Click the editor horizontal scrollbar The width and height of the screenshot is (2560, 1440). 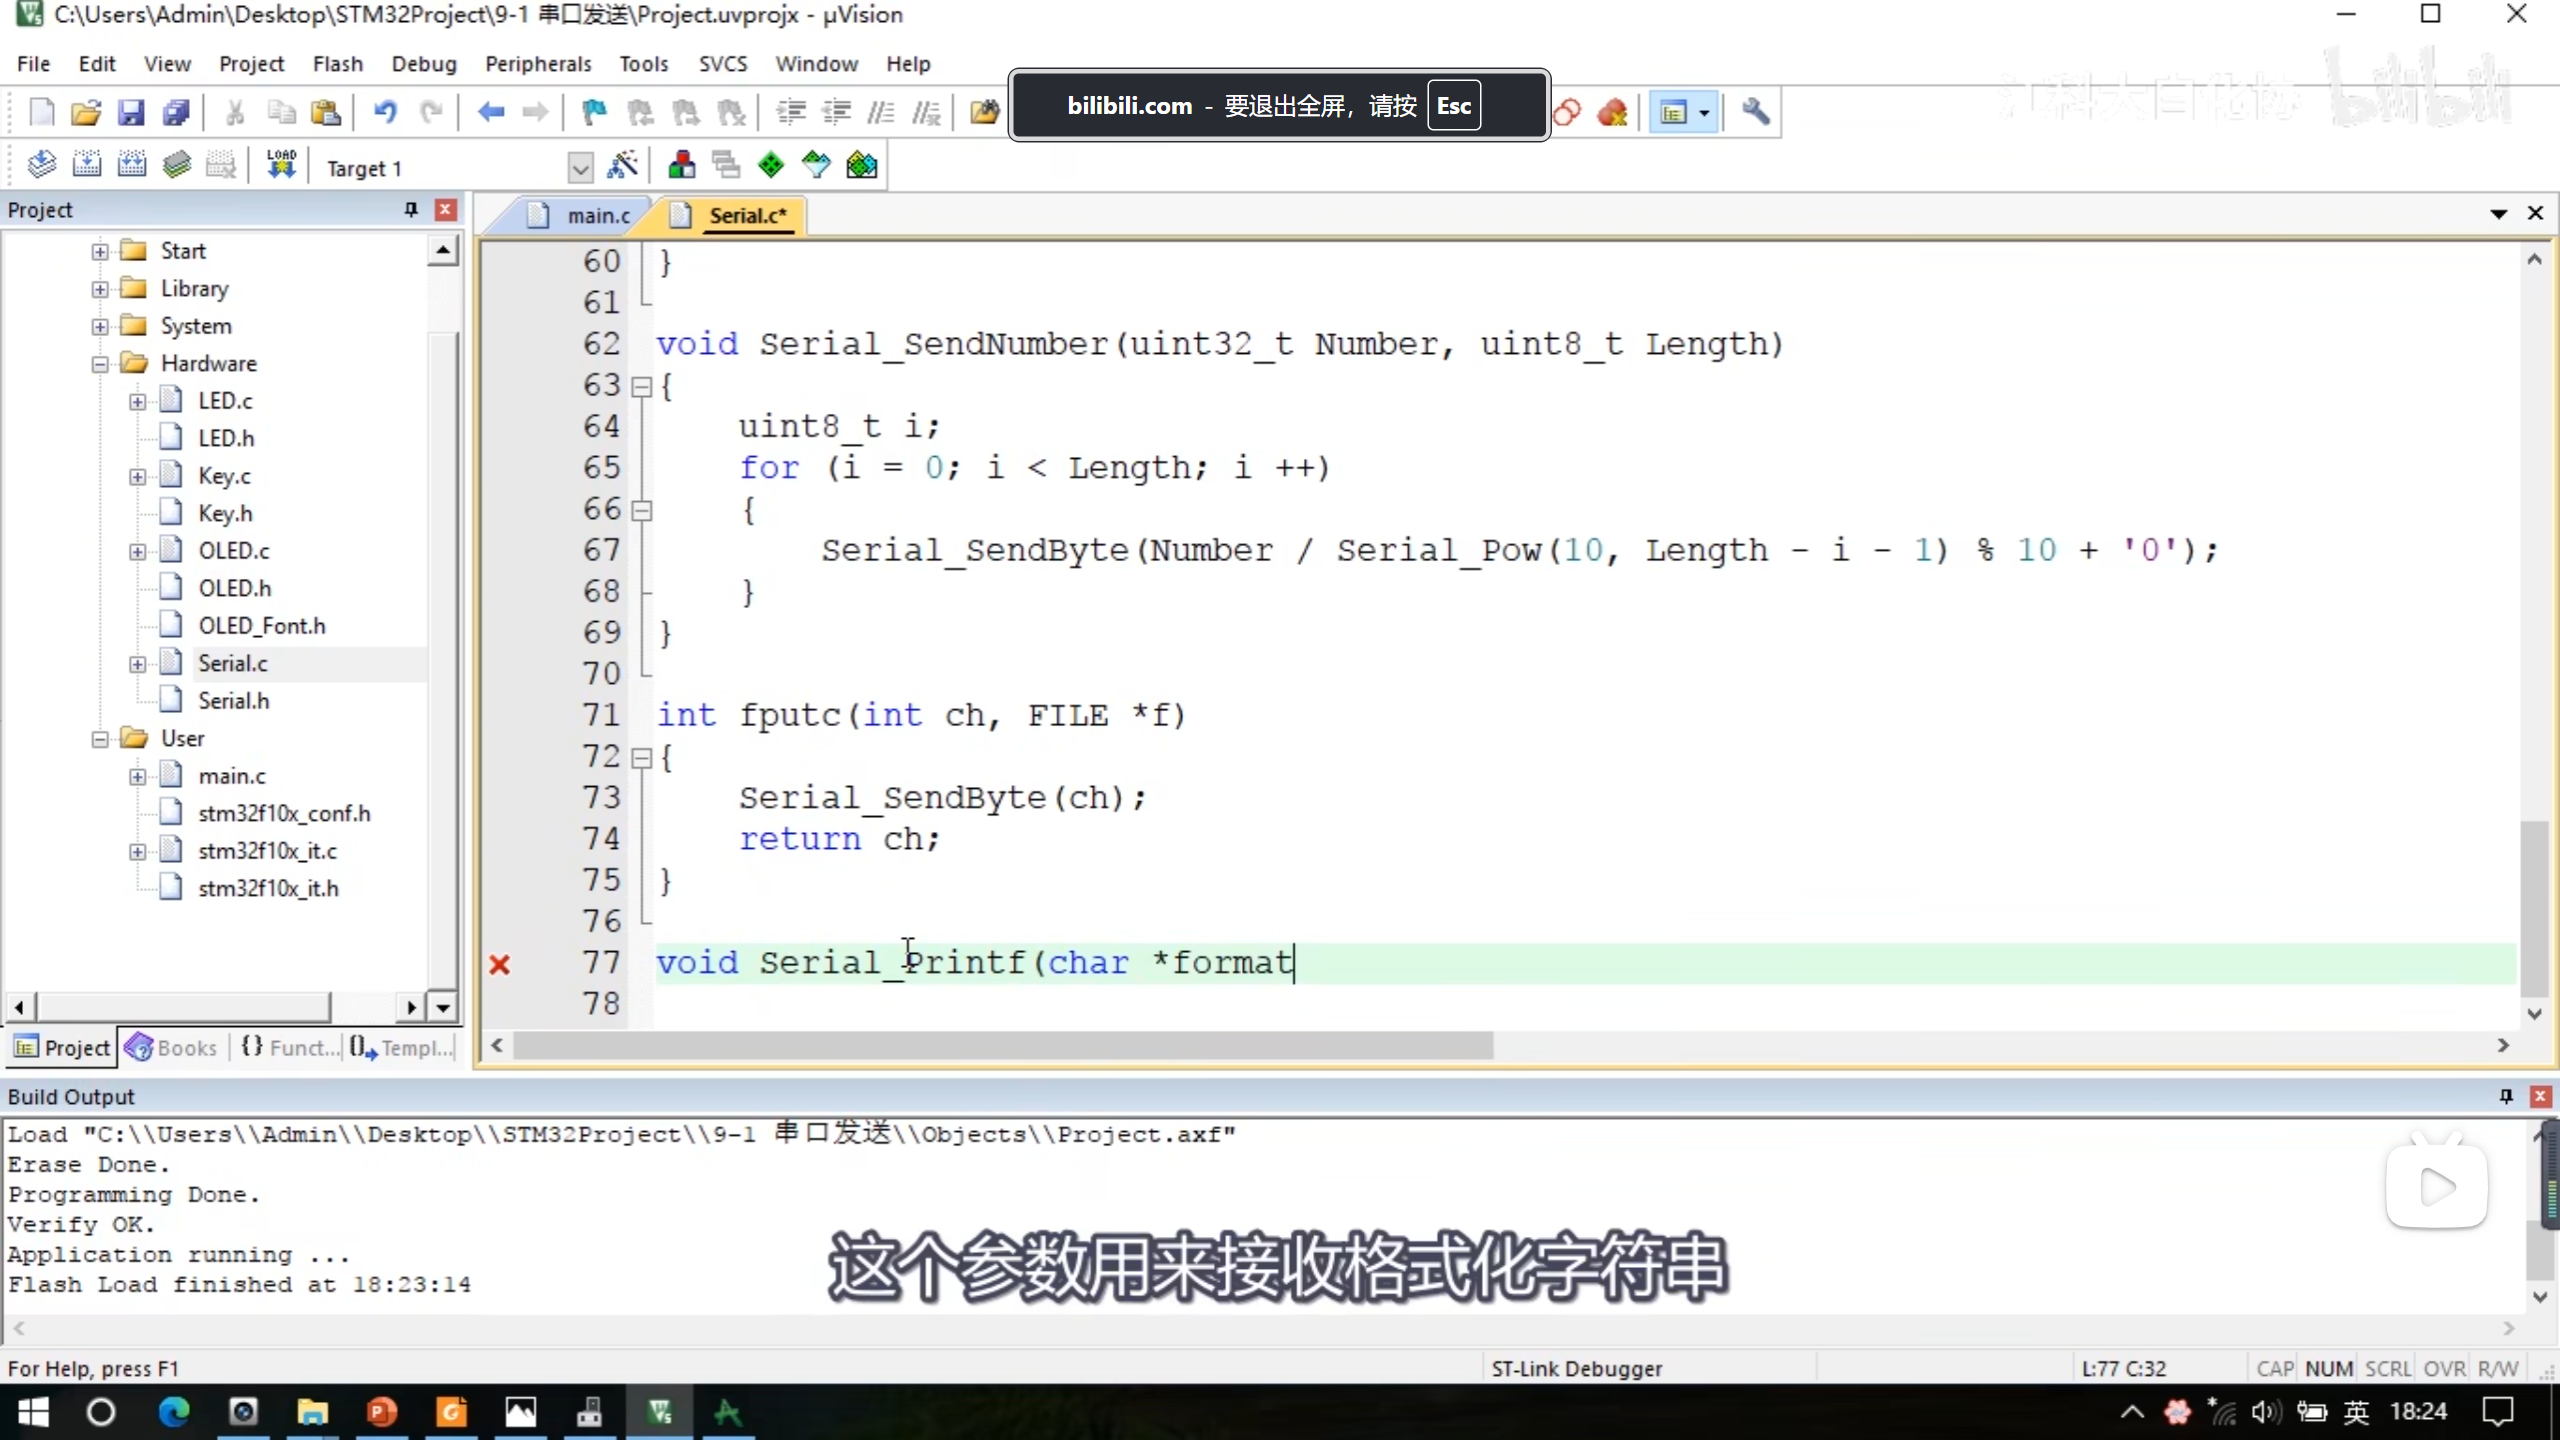point(1000,1045)
